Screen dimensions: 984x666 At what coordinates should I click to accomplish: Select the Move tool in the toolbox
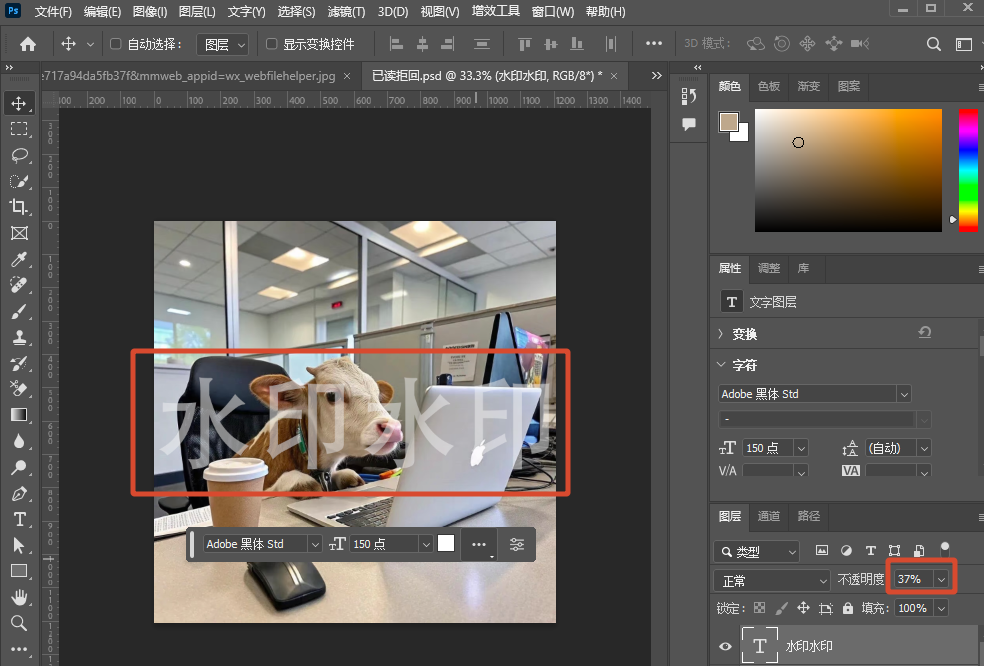pos(19,104)
